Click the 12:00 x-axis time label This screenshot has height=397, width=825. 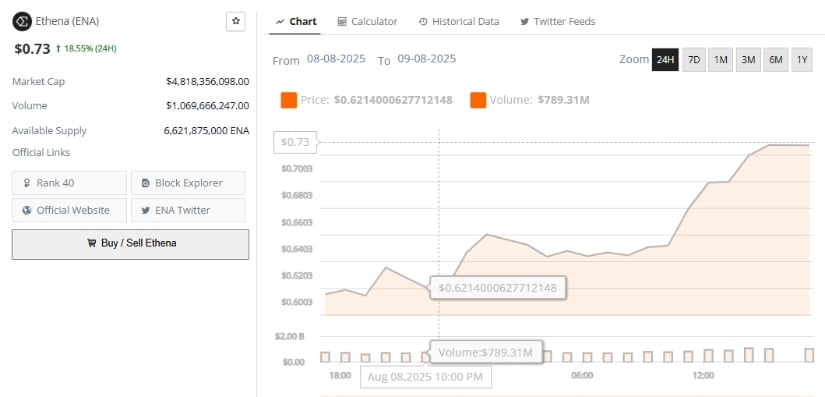click(x=703, y=375)
